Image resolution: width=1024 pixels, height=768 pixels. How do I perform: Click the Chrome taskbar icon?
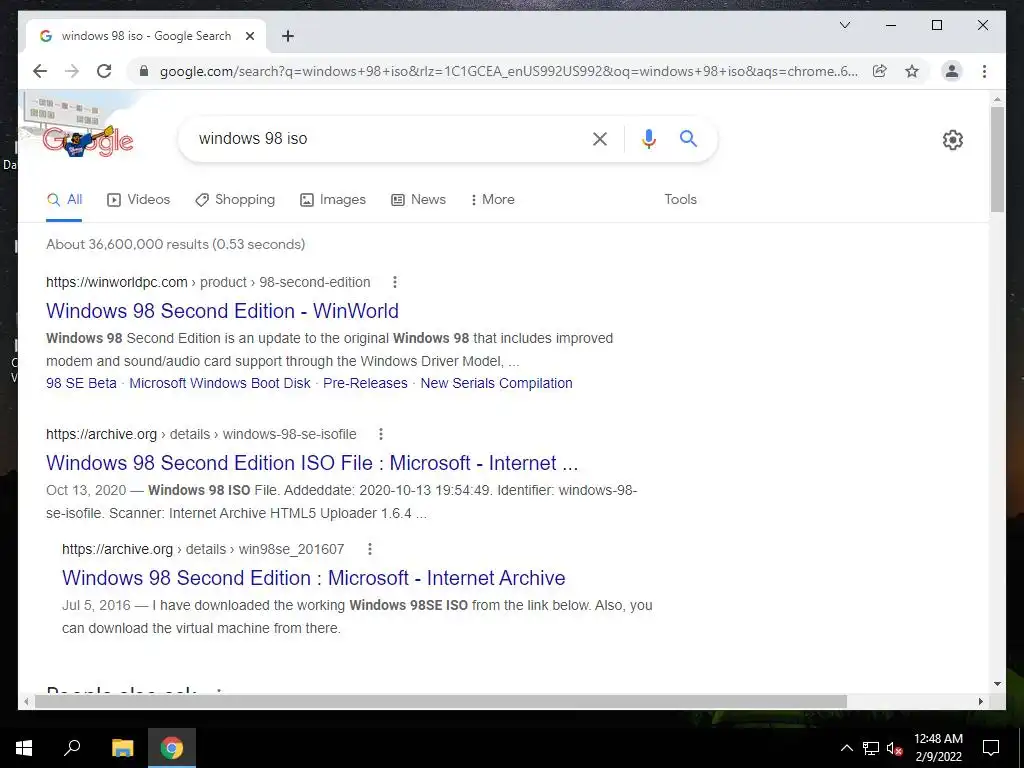172,748
